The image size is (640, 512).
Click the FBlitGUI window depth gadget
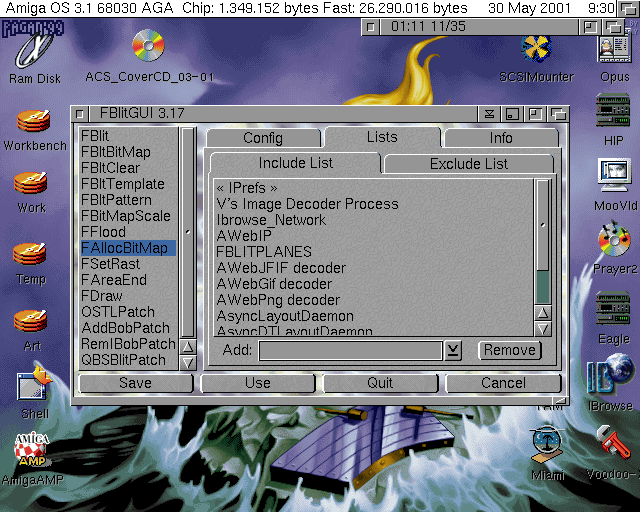pos(558,114)
